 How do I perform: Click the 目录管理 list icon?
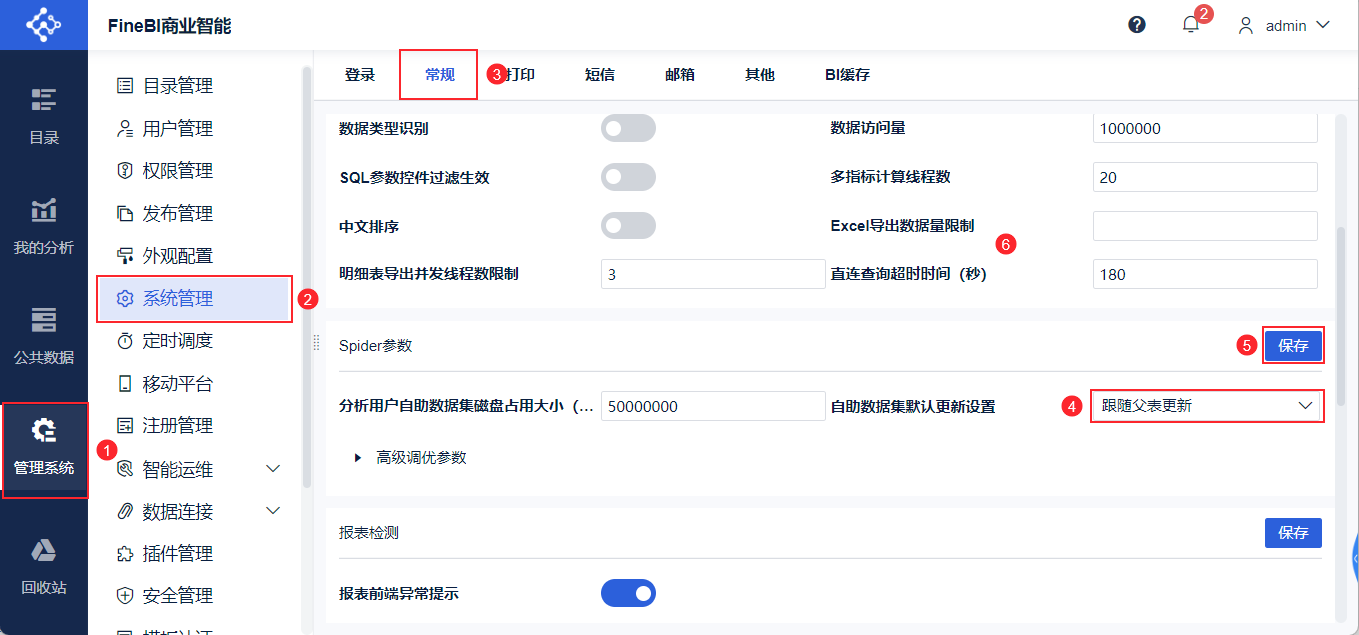tap(125, 86)
